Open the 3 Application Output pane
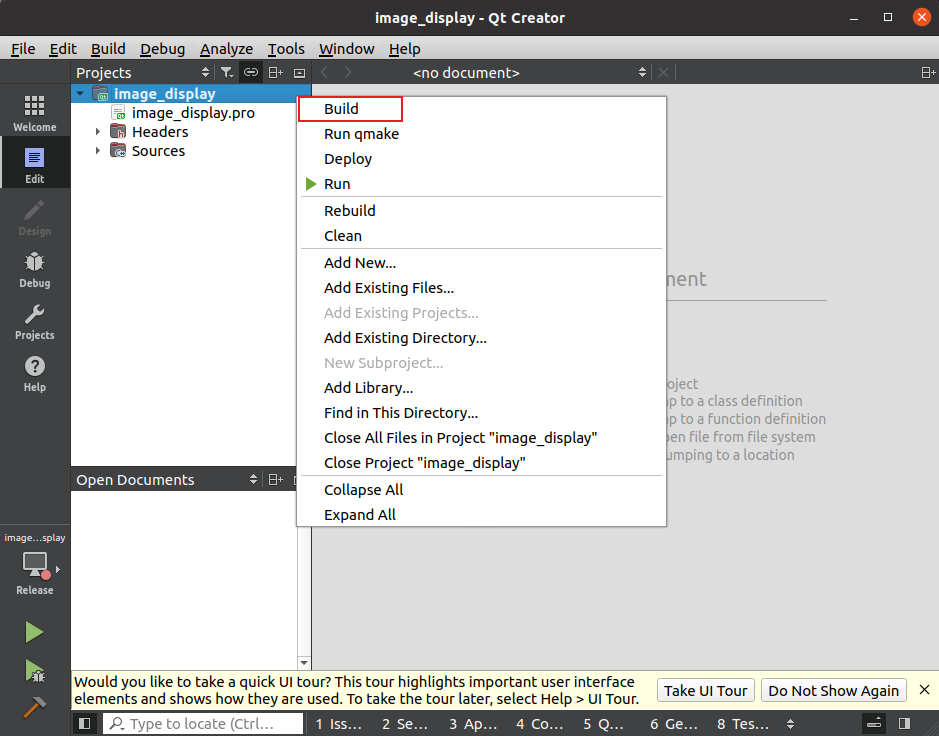 tap(473, 724)
